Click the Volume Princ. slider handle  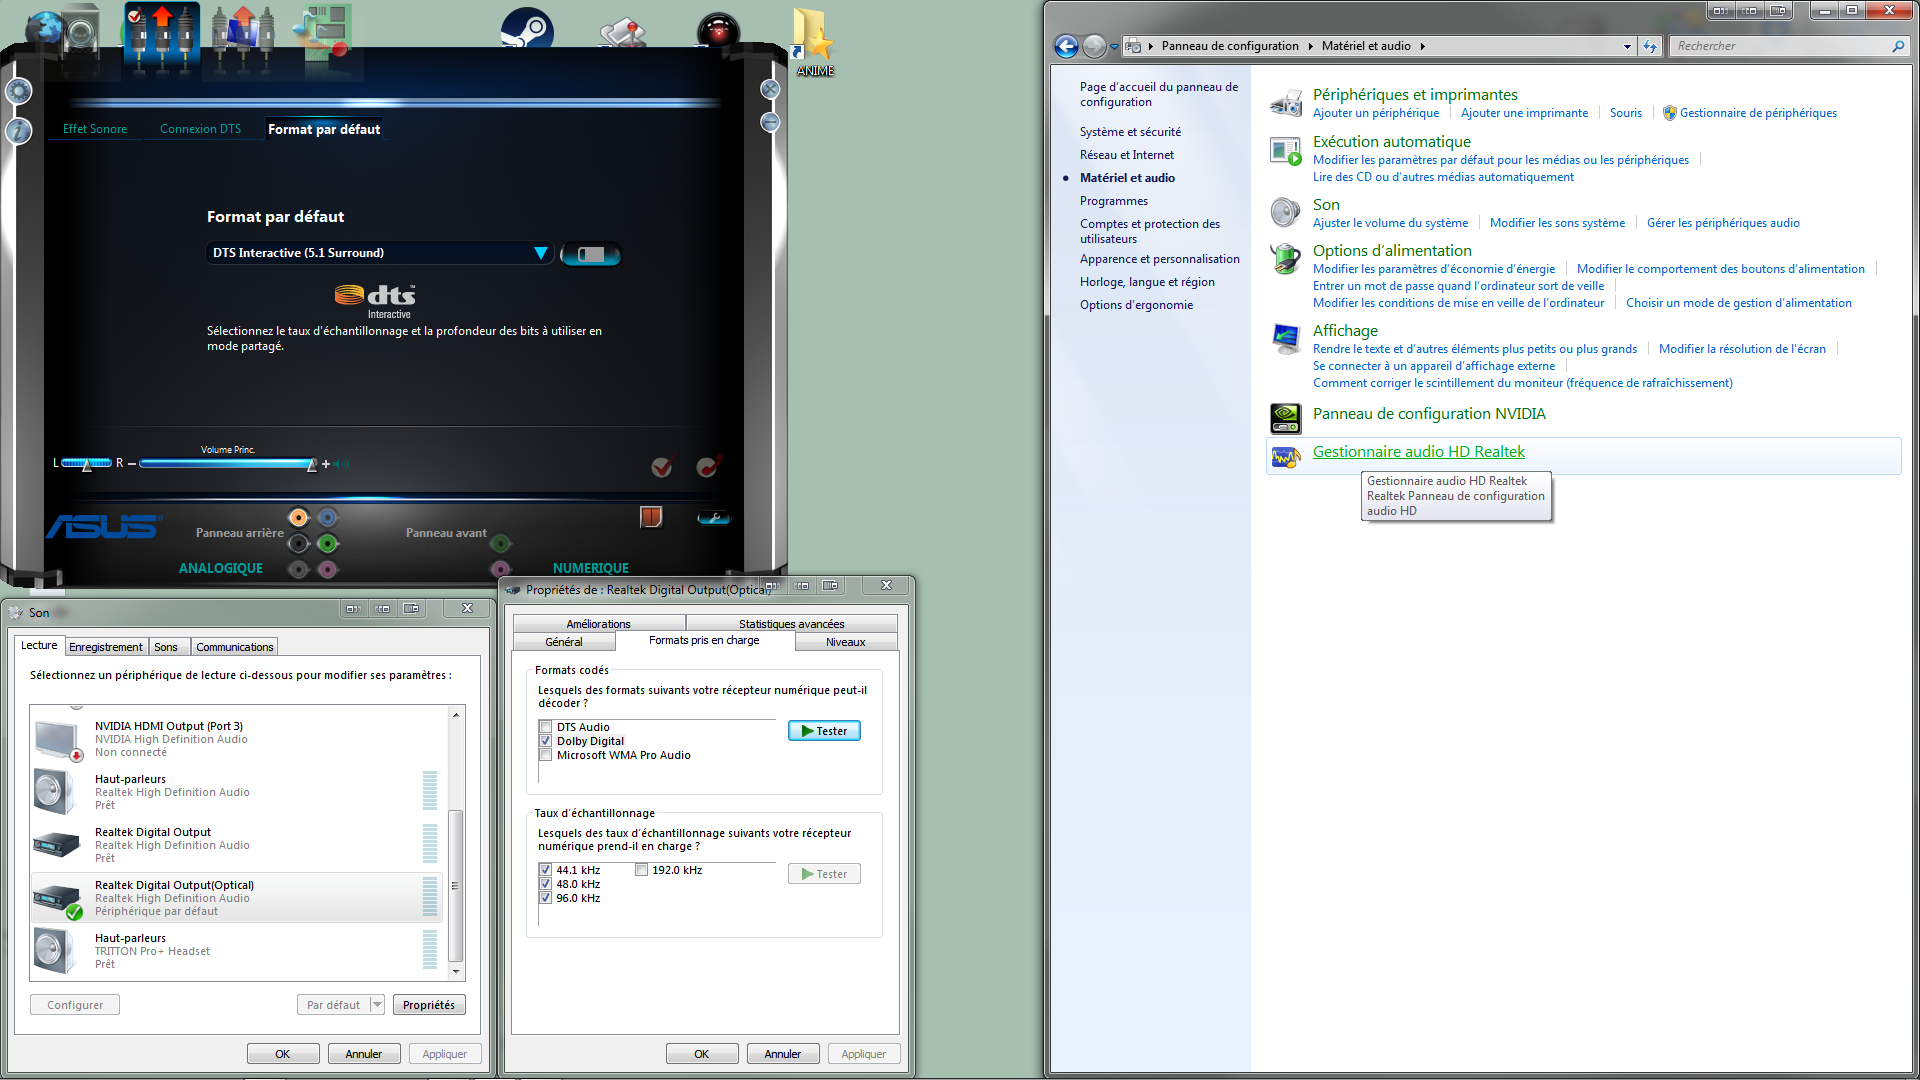(x=312, y=464)
